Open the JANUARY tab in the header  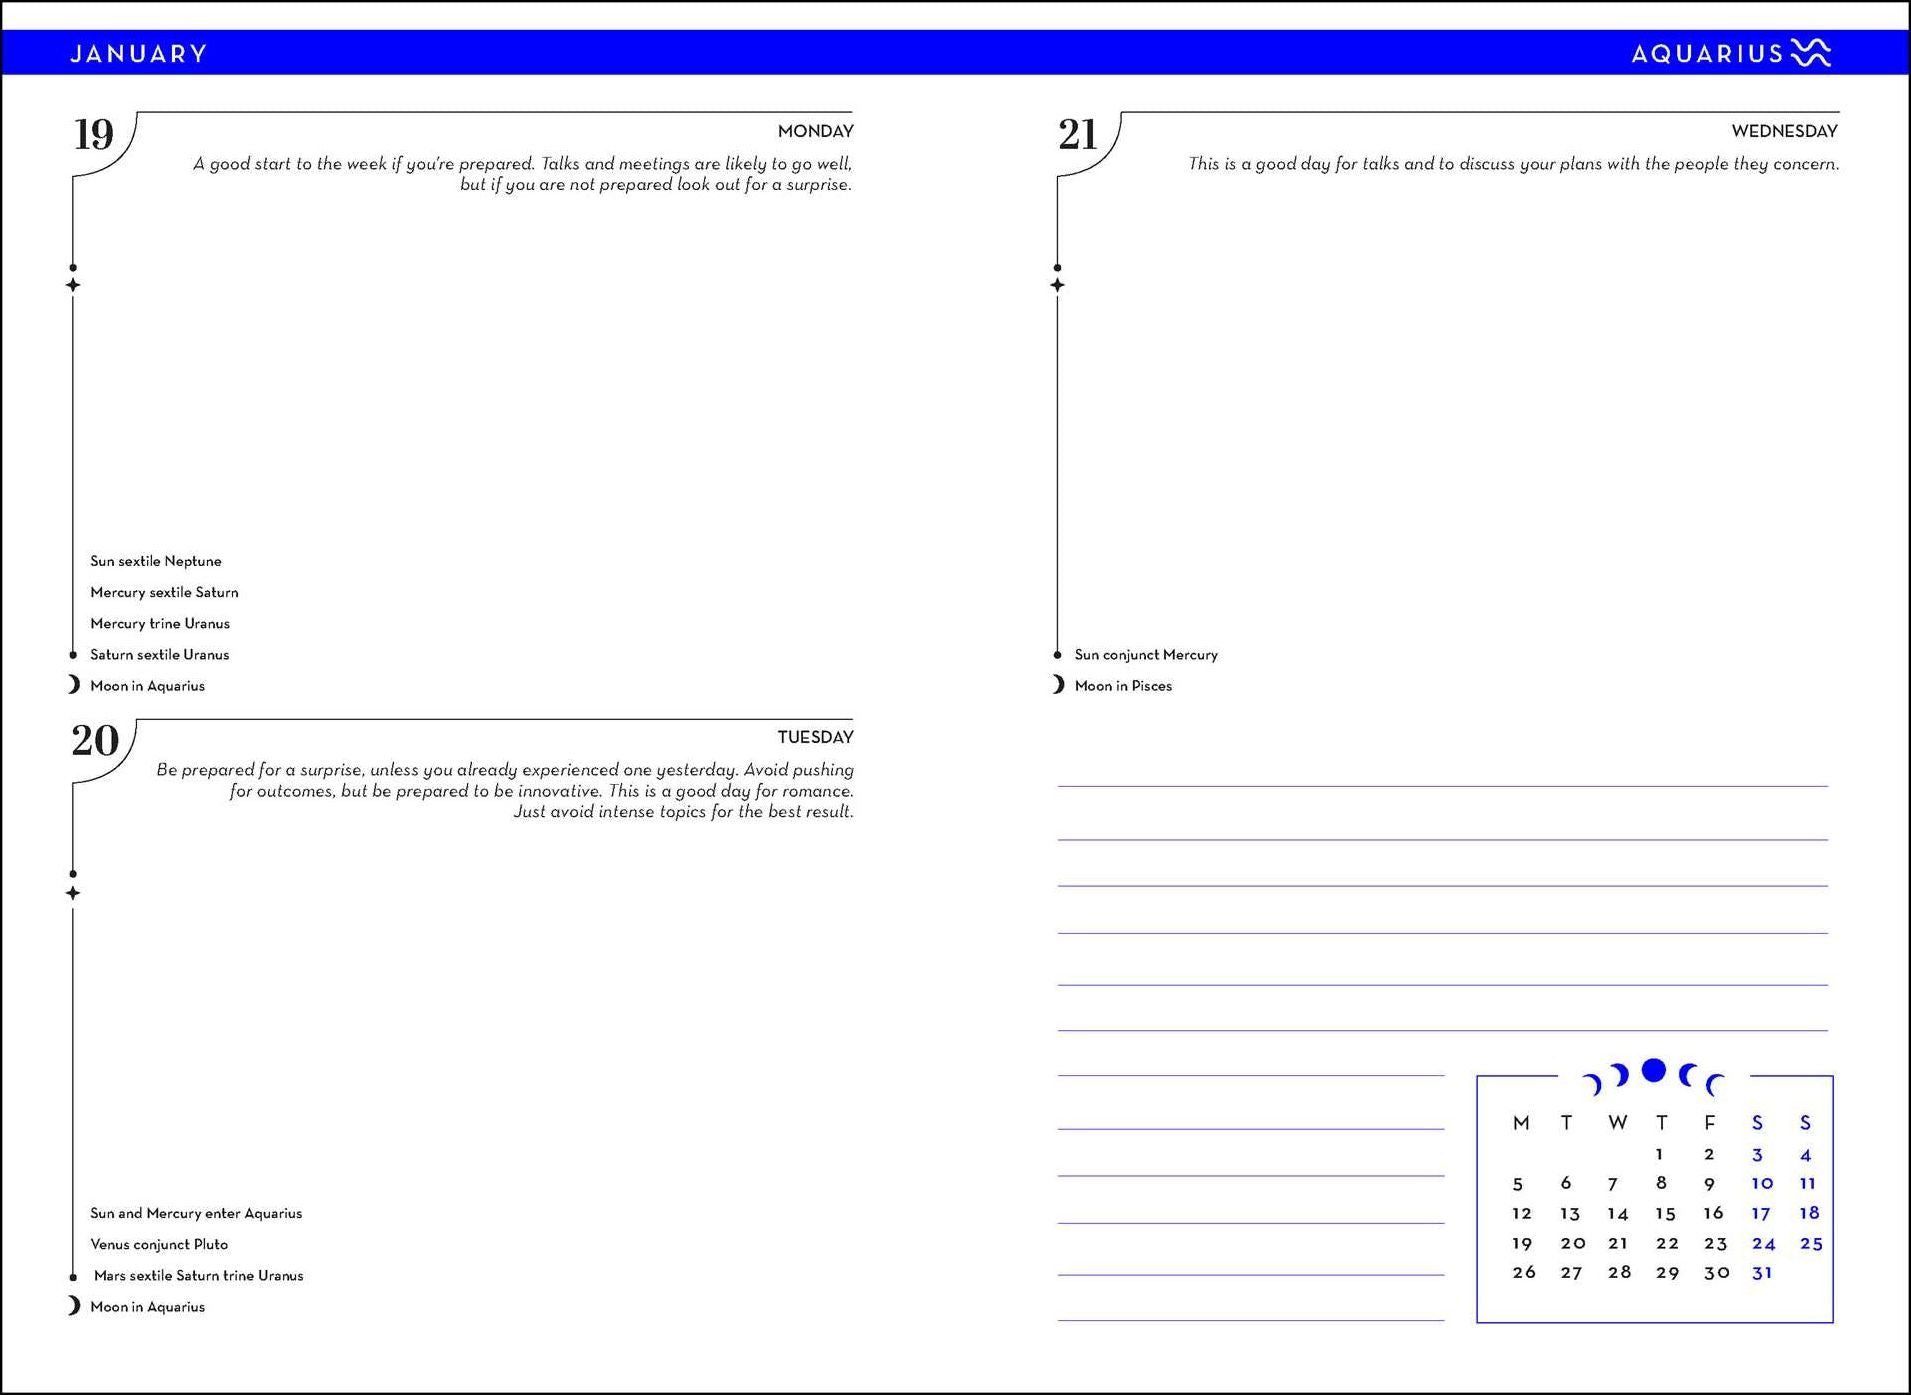click(x=137, y=52)
